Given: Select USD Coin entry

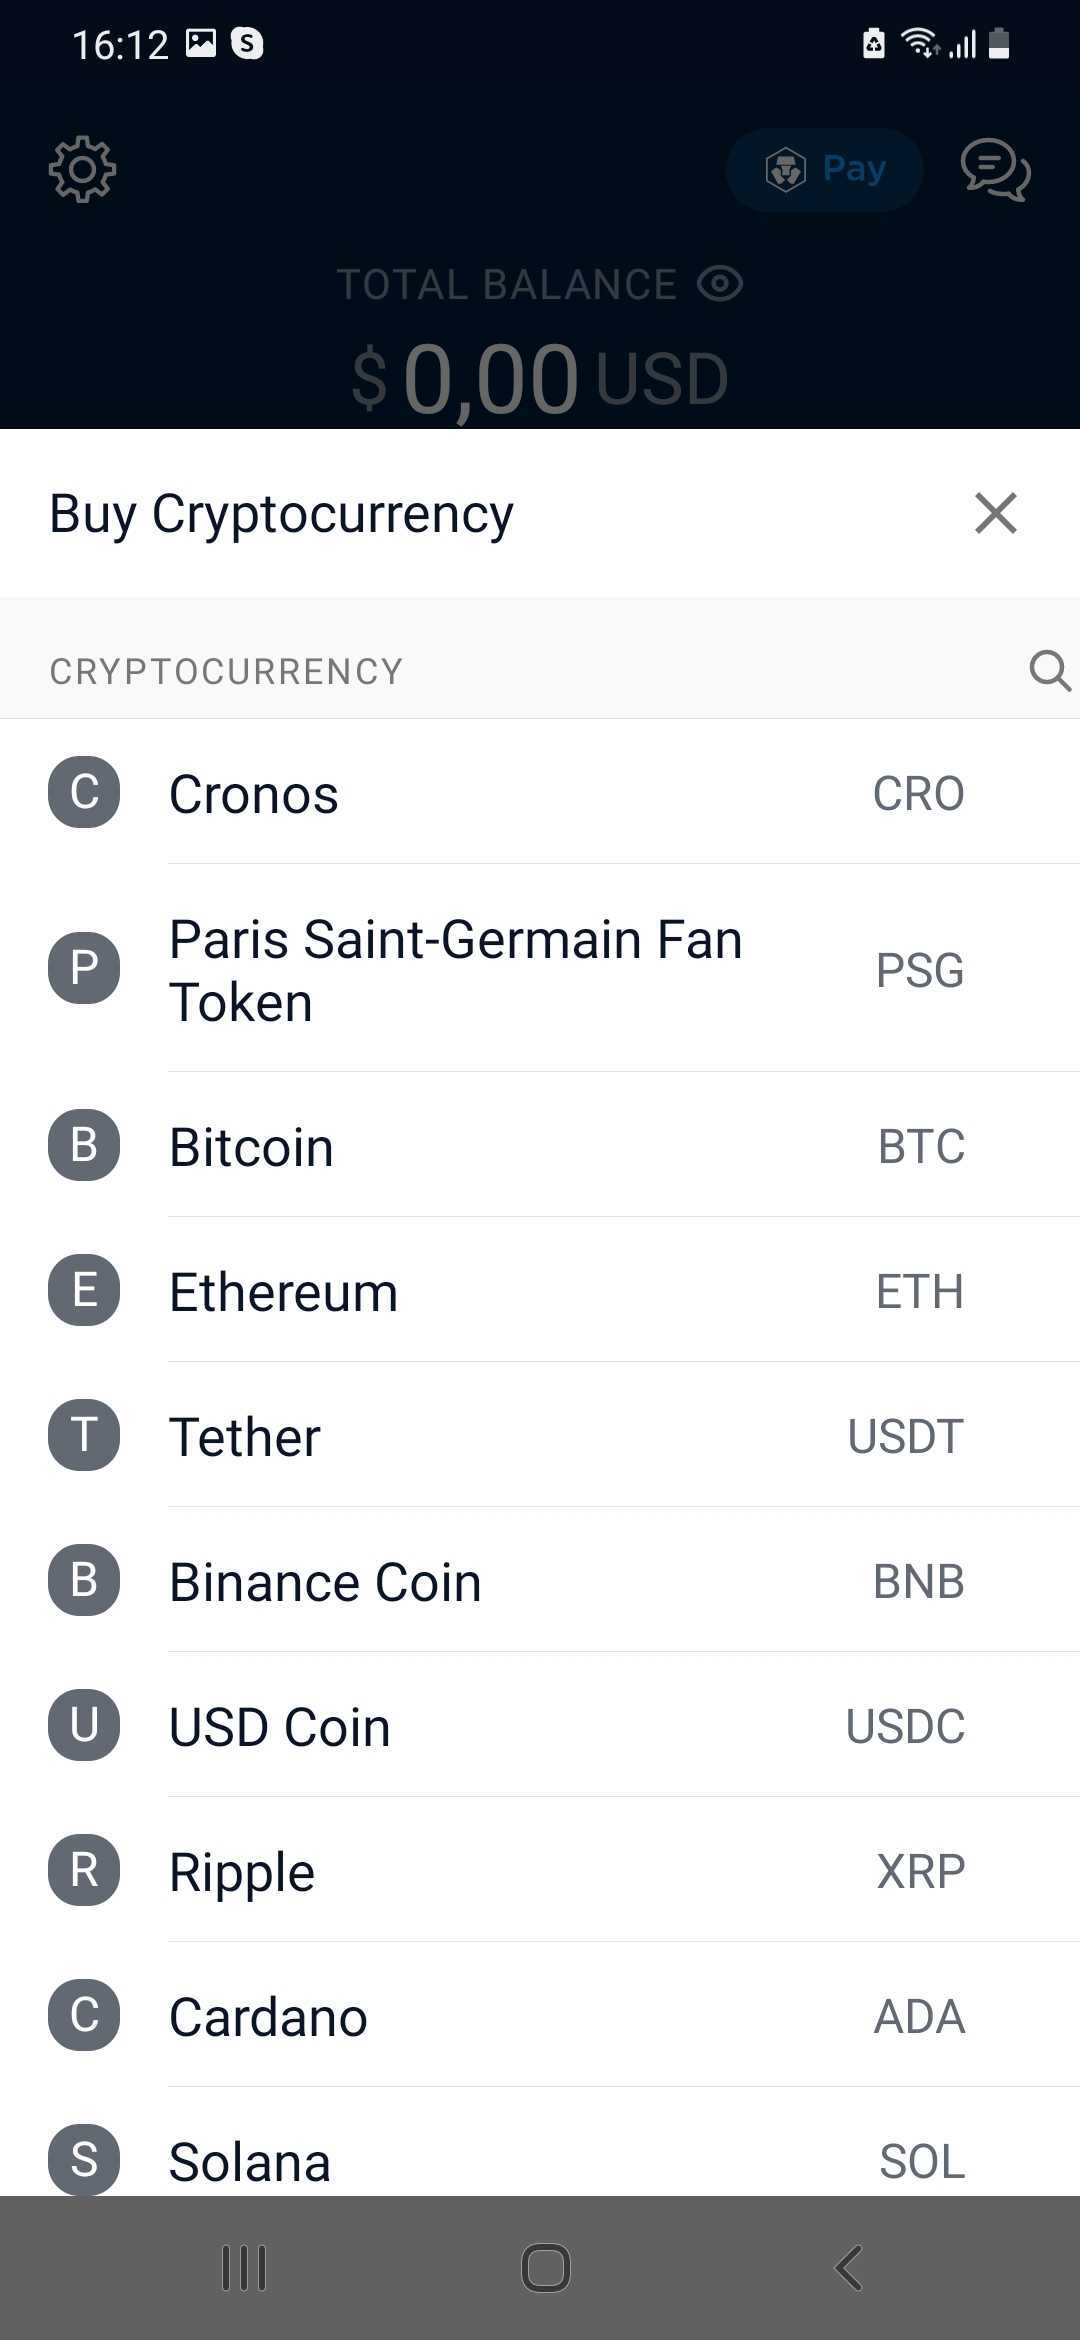Looking at the screenshot, I should tap(540, 1725).
